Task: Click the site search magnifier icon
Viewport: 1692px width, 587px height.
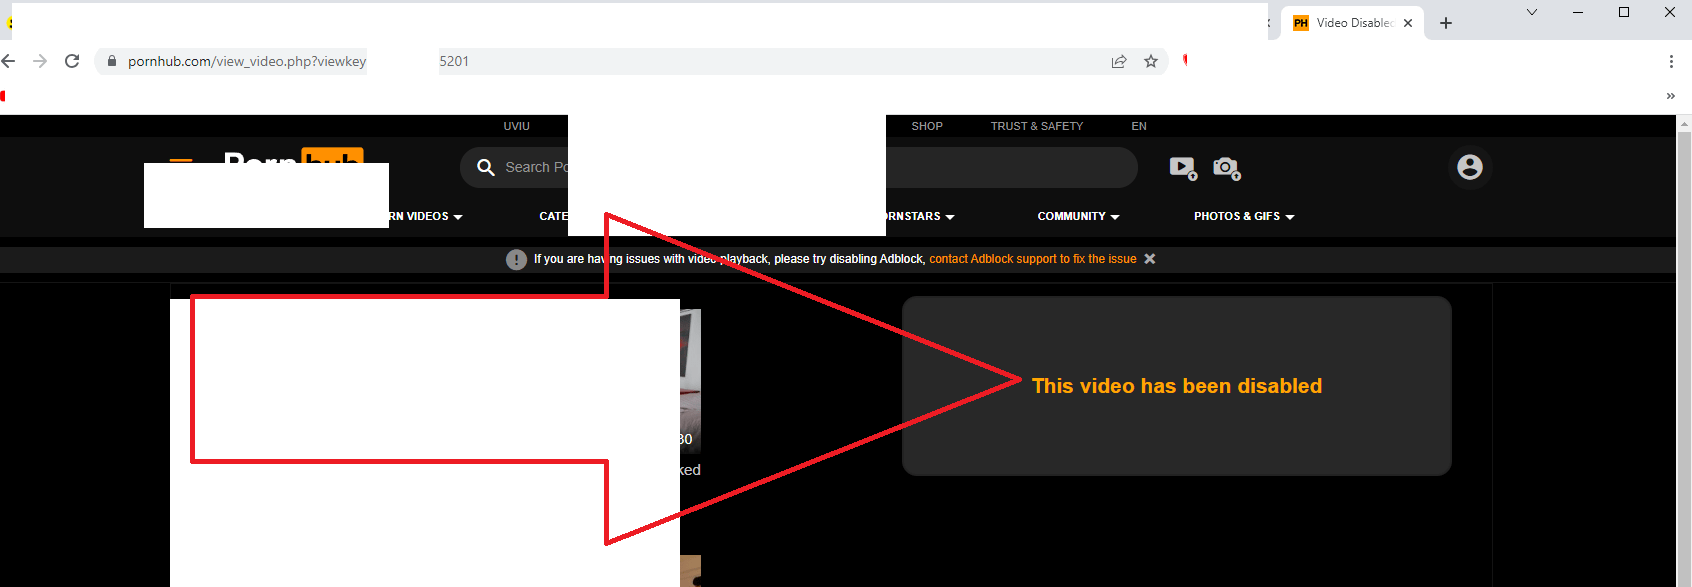Action: (486, 167)
